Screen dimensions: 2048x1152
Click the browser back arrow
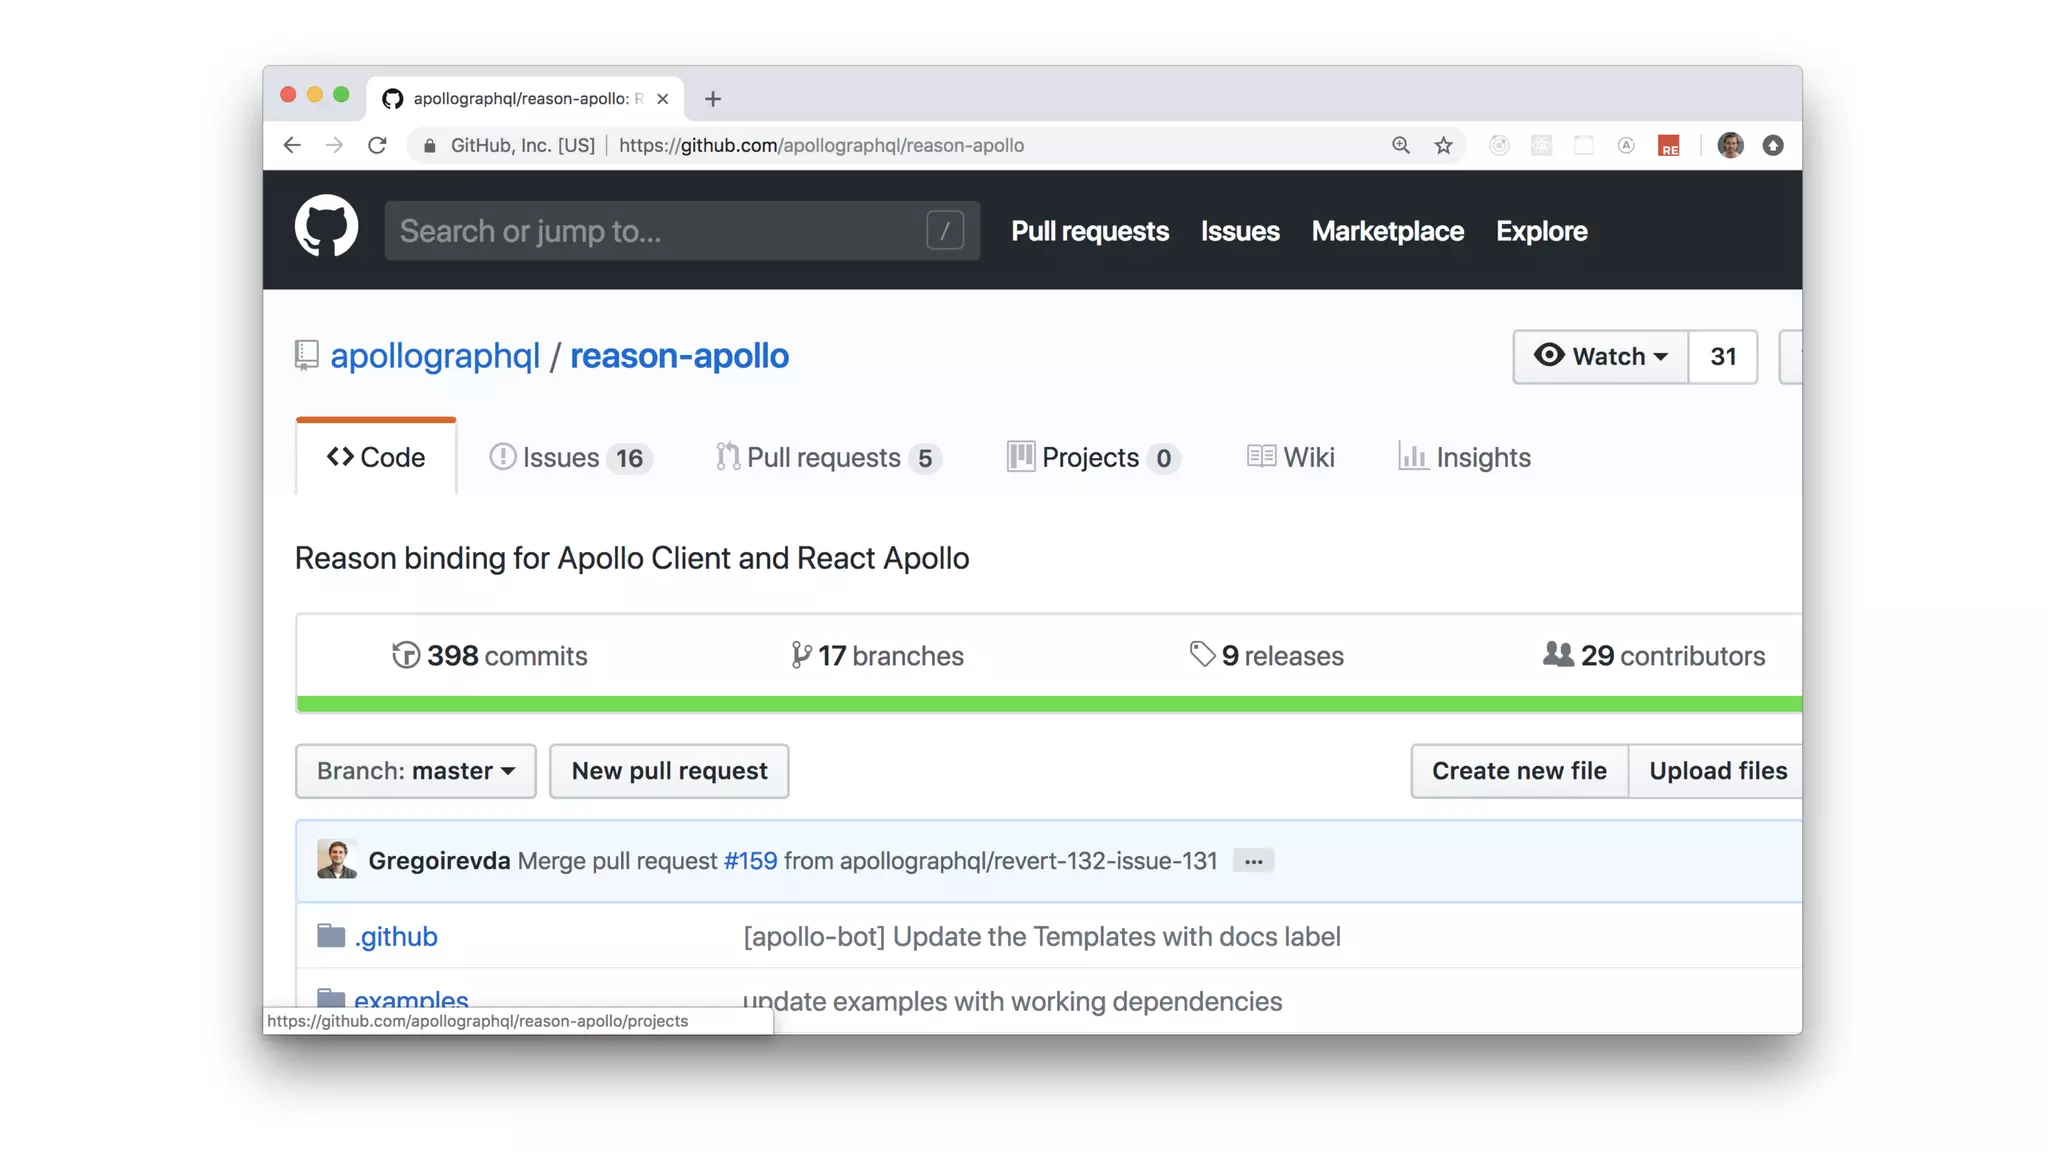[x=292, y=145]
